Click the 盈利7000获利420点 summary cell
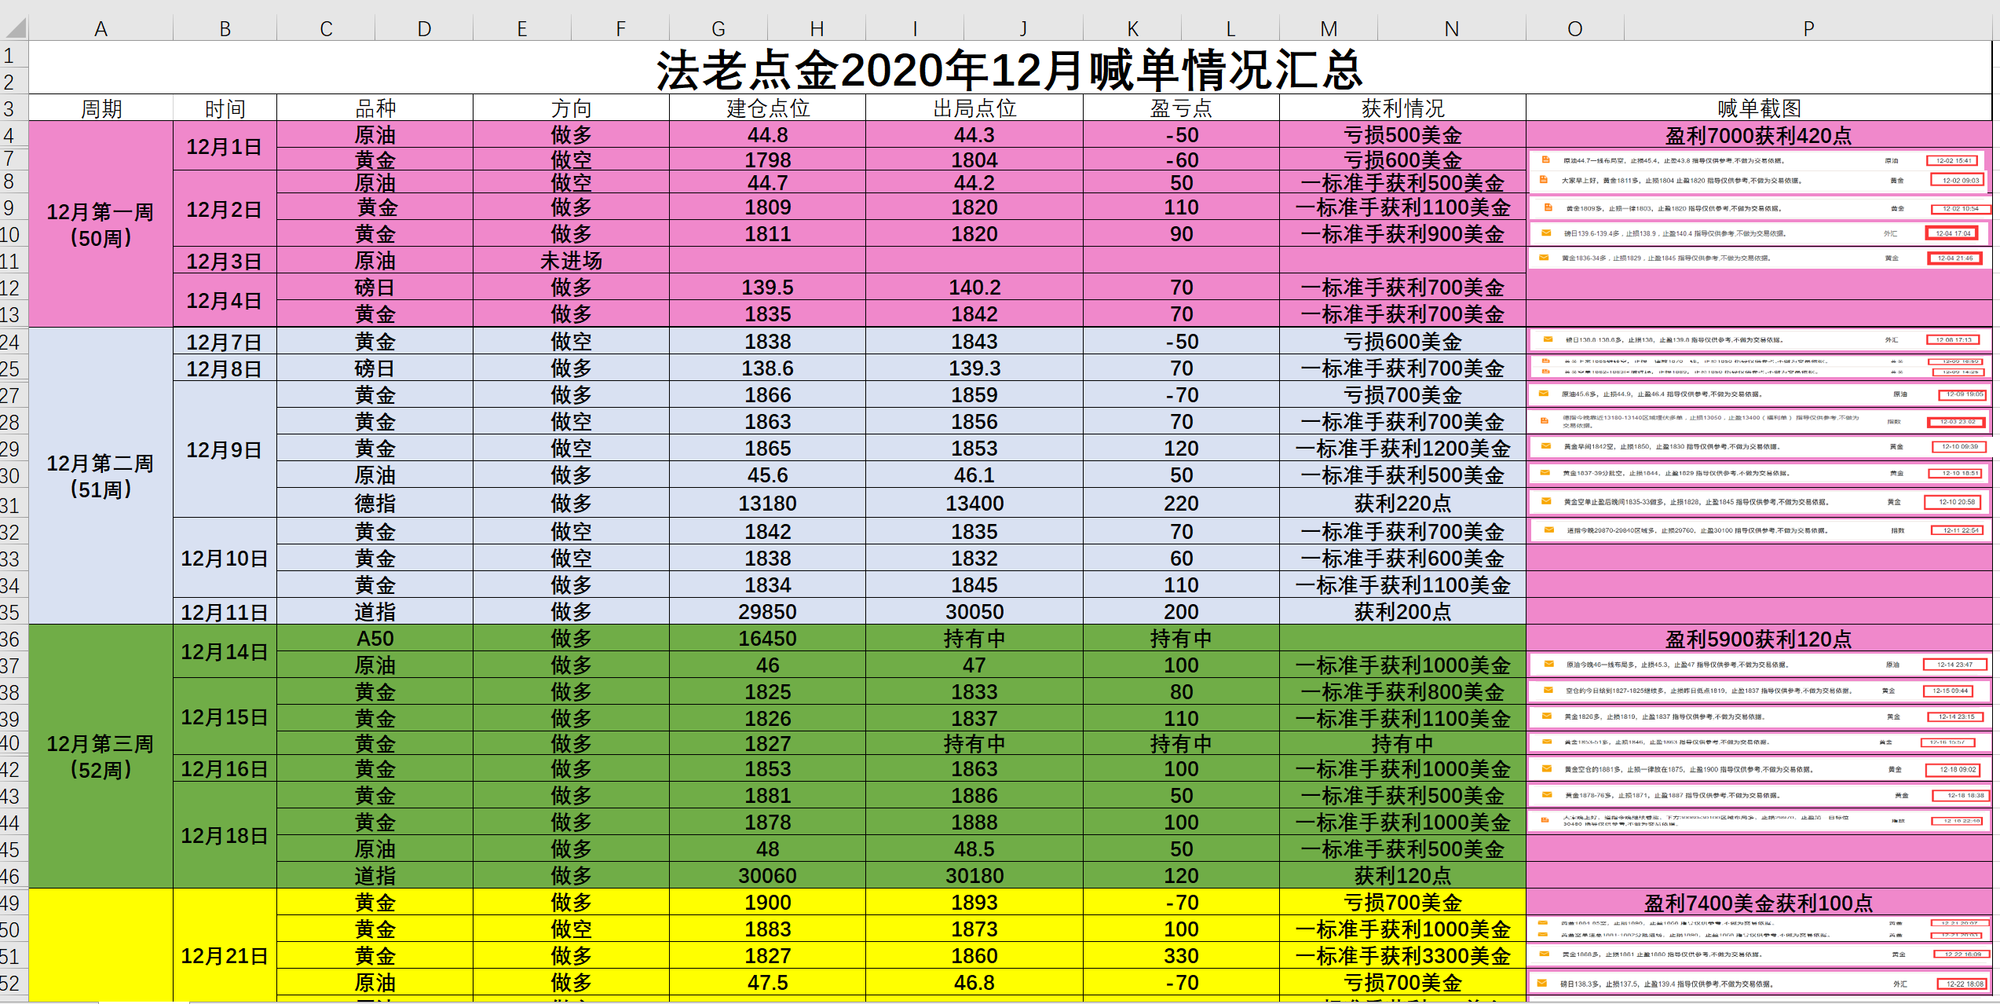 click(x=1759, y=136)
